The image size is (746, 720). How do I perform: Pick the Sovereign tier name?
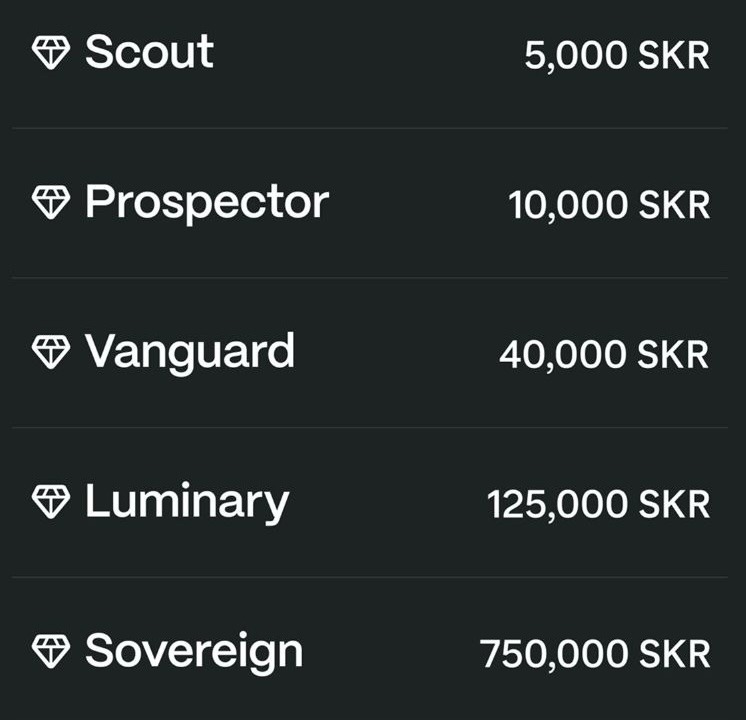[x=193, y=652]
